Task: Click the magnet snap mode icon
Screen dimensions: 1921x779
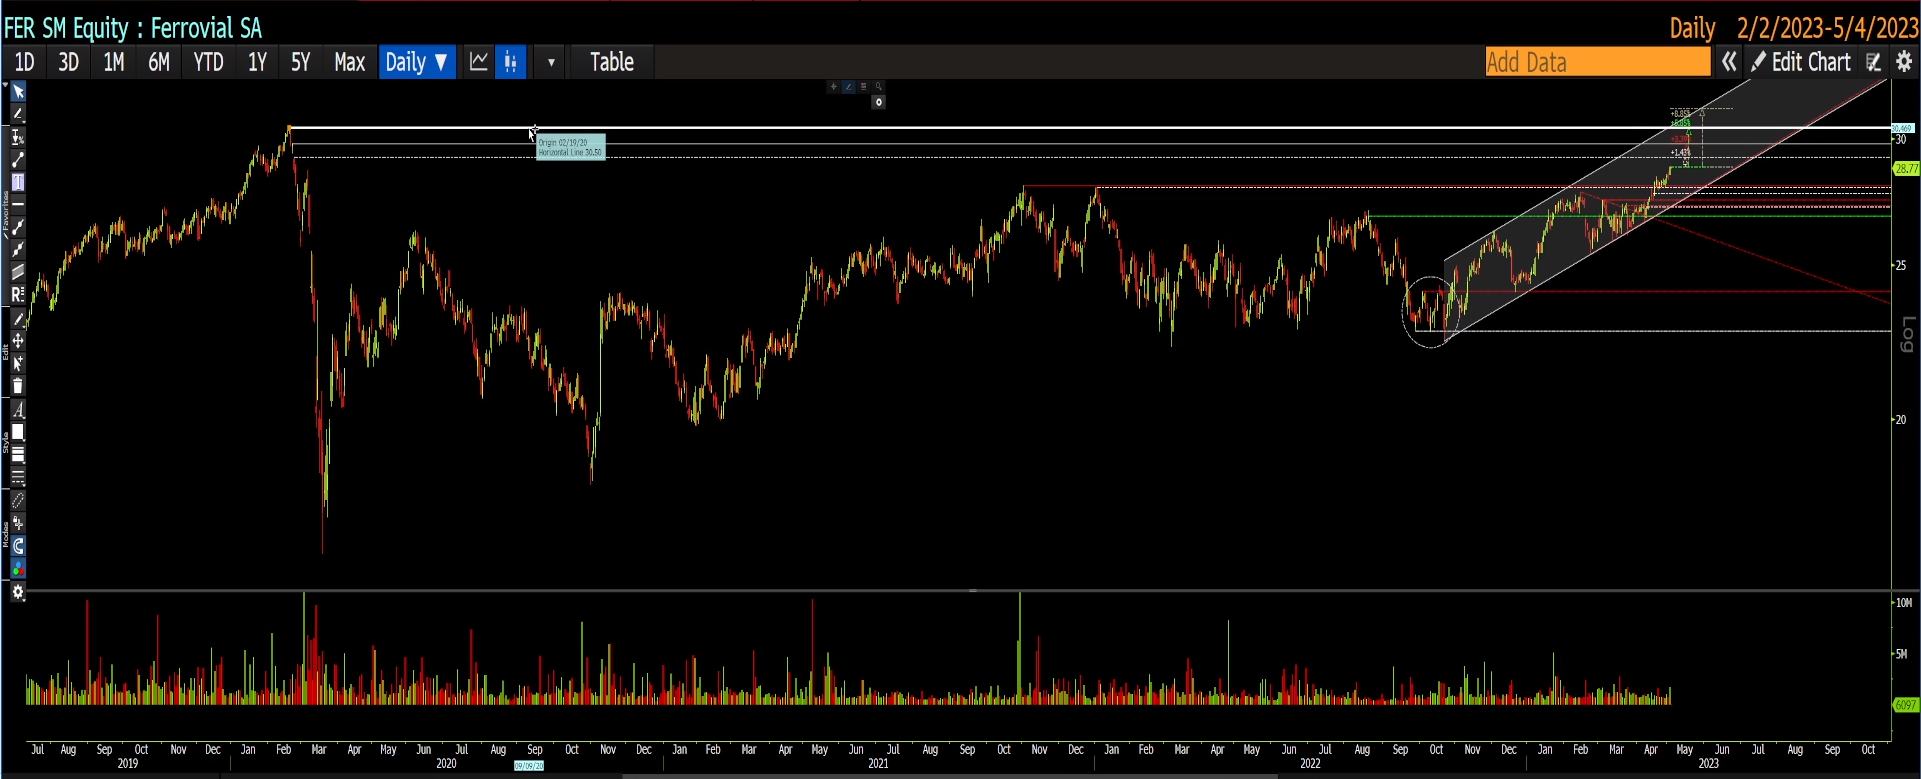Action: tap(18, 546)
